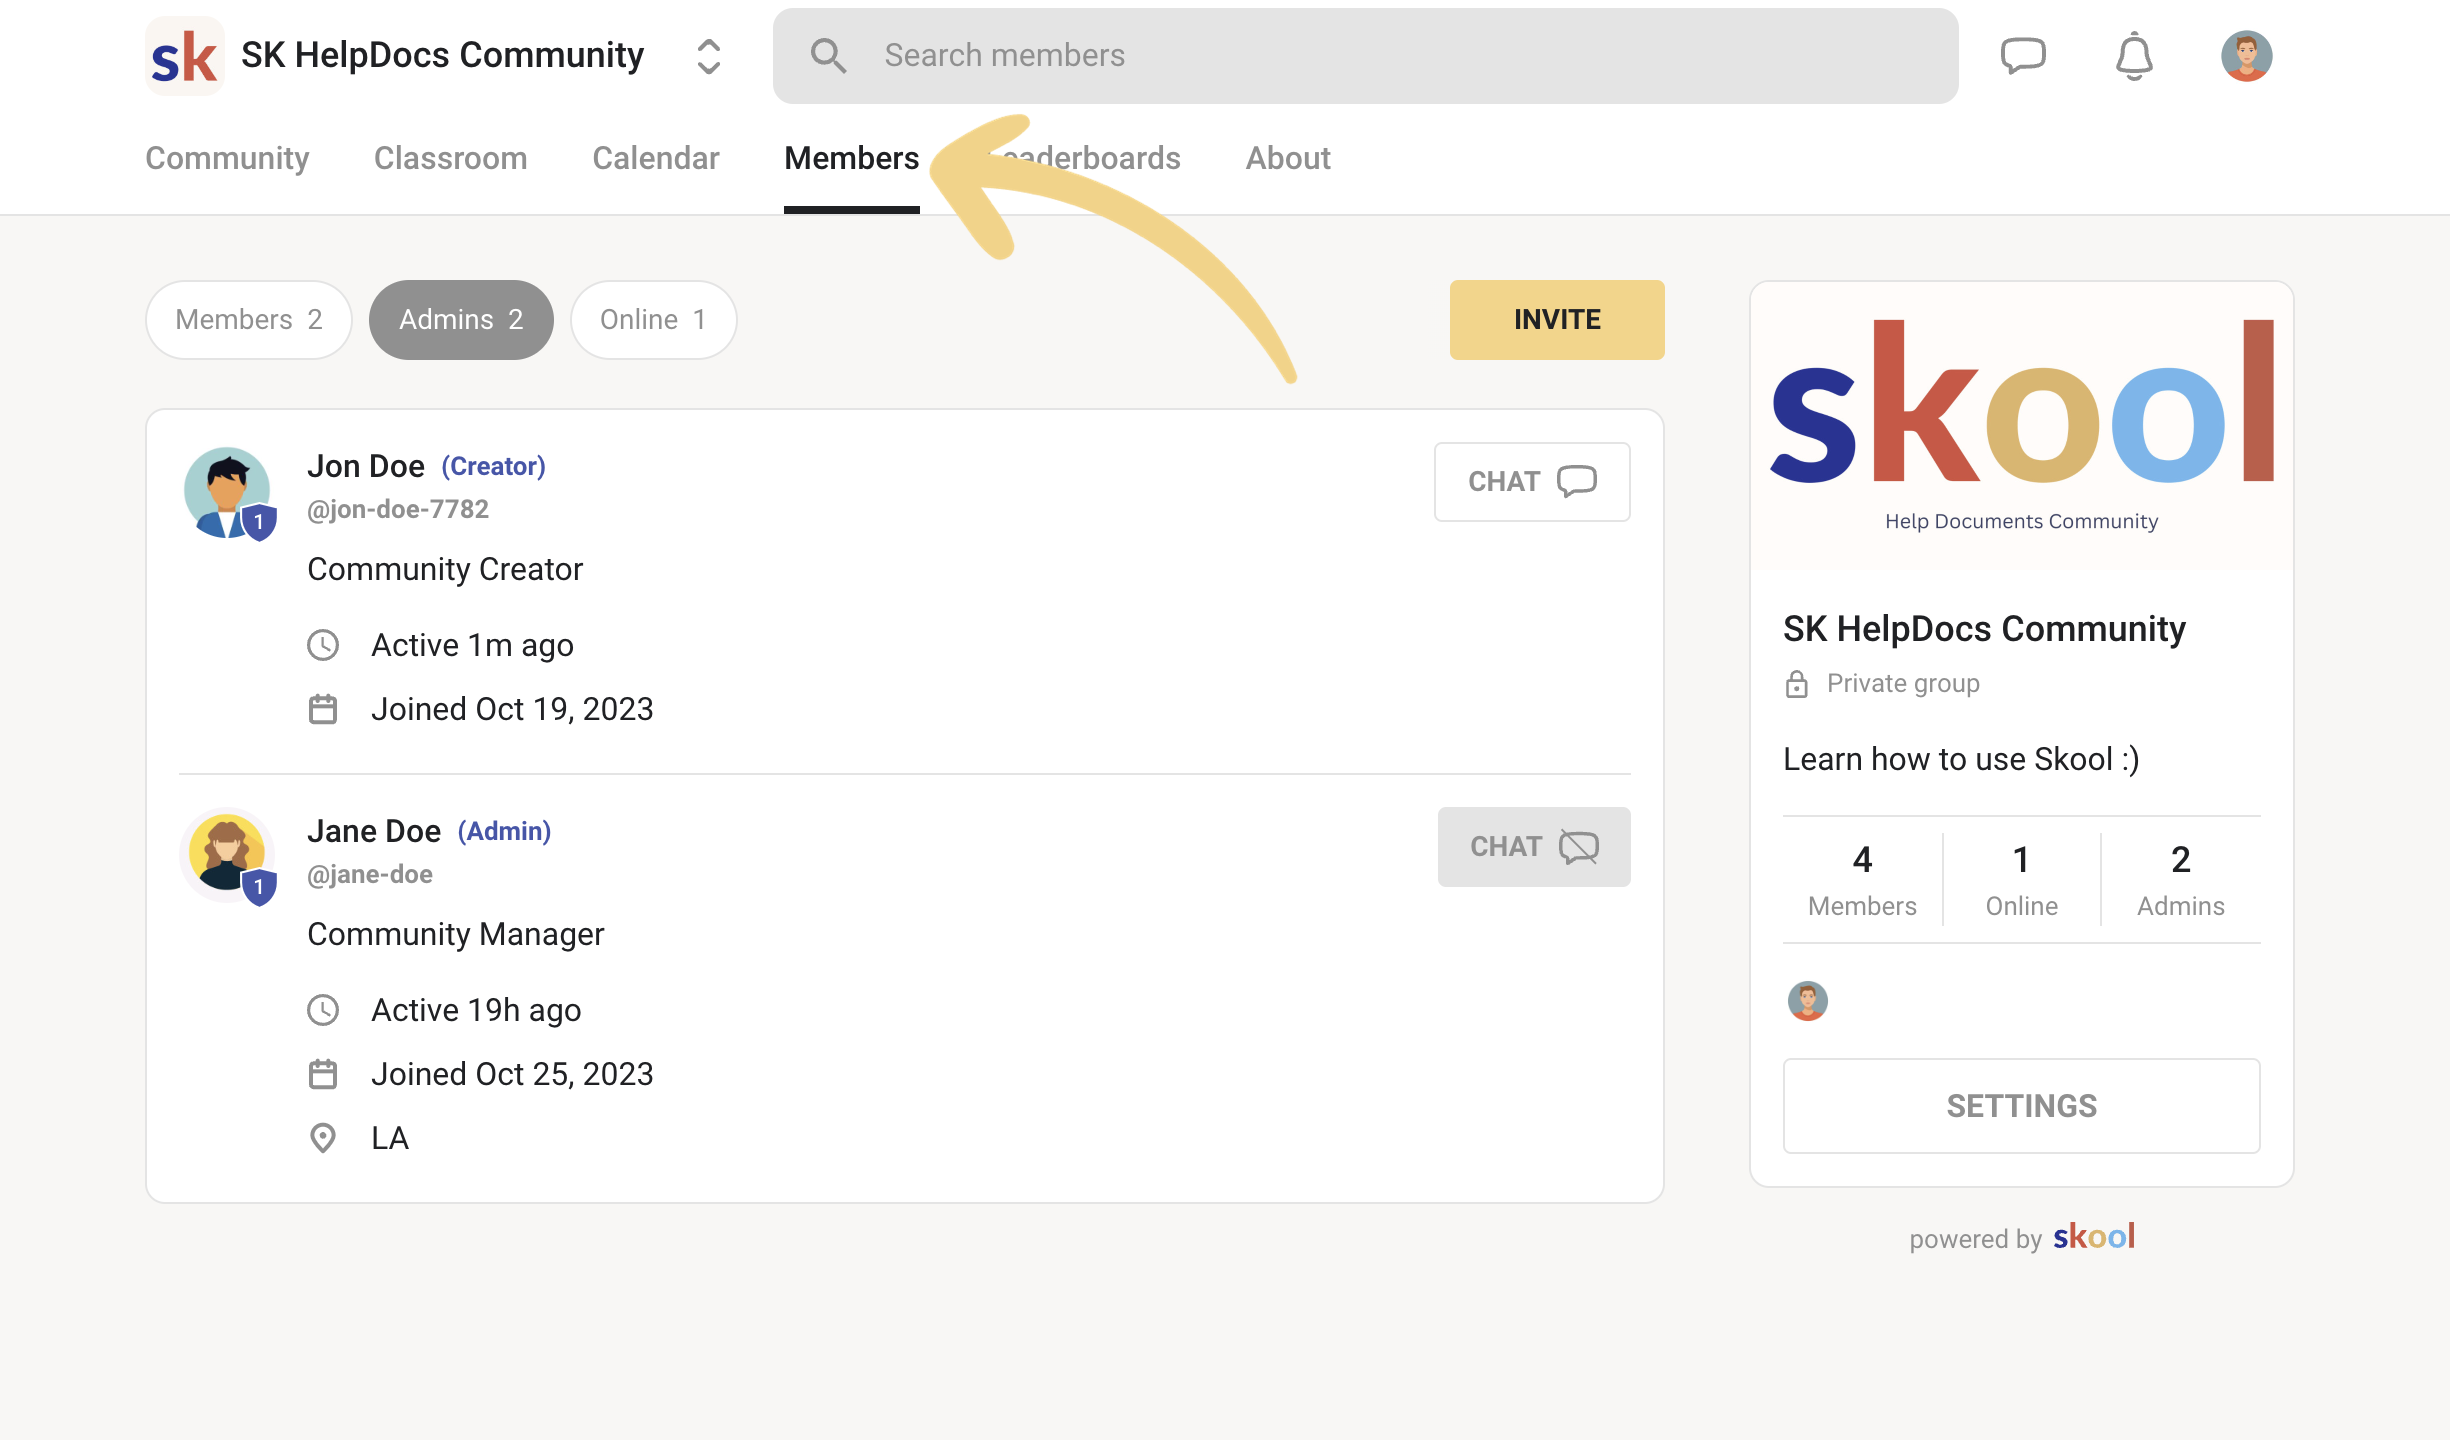
Task: Click calendar icon beside Joined Oct 25, 2023
Action: pyautogui.click(x=323, y=1074)
